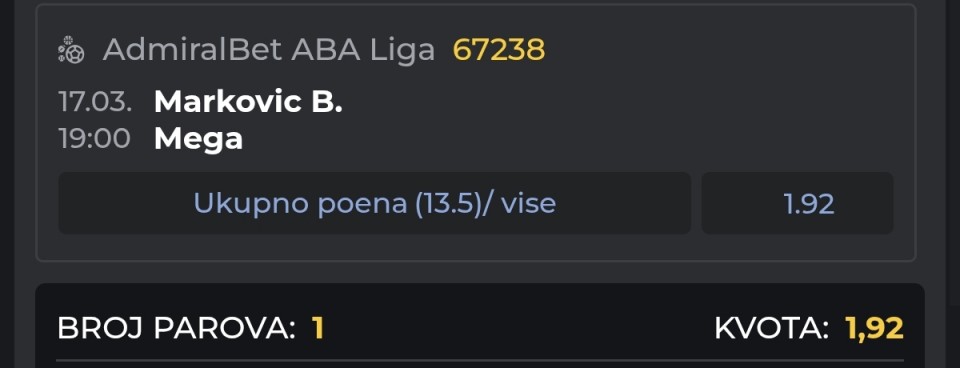Select the match code 67238

(498, 50)
